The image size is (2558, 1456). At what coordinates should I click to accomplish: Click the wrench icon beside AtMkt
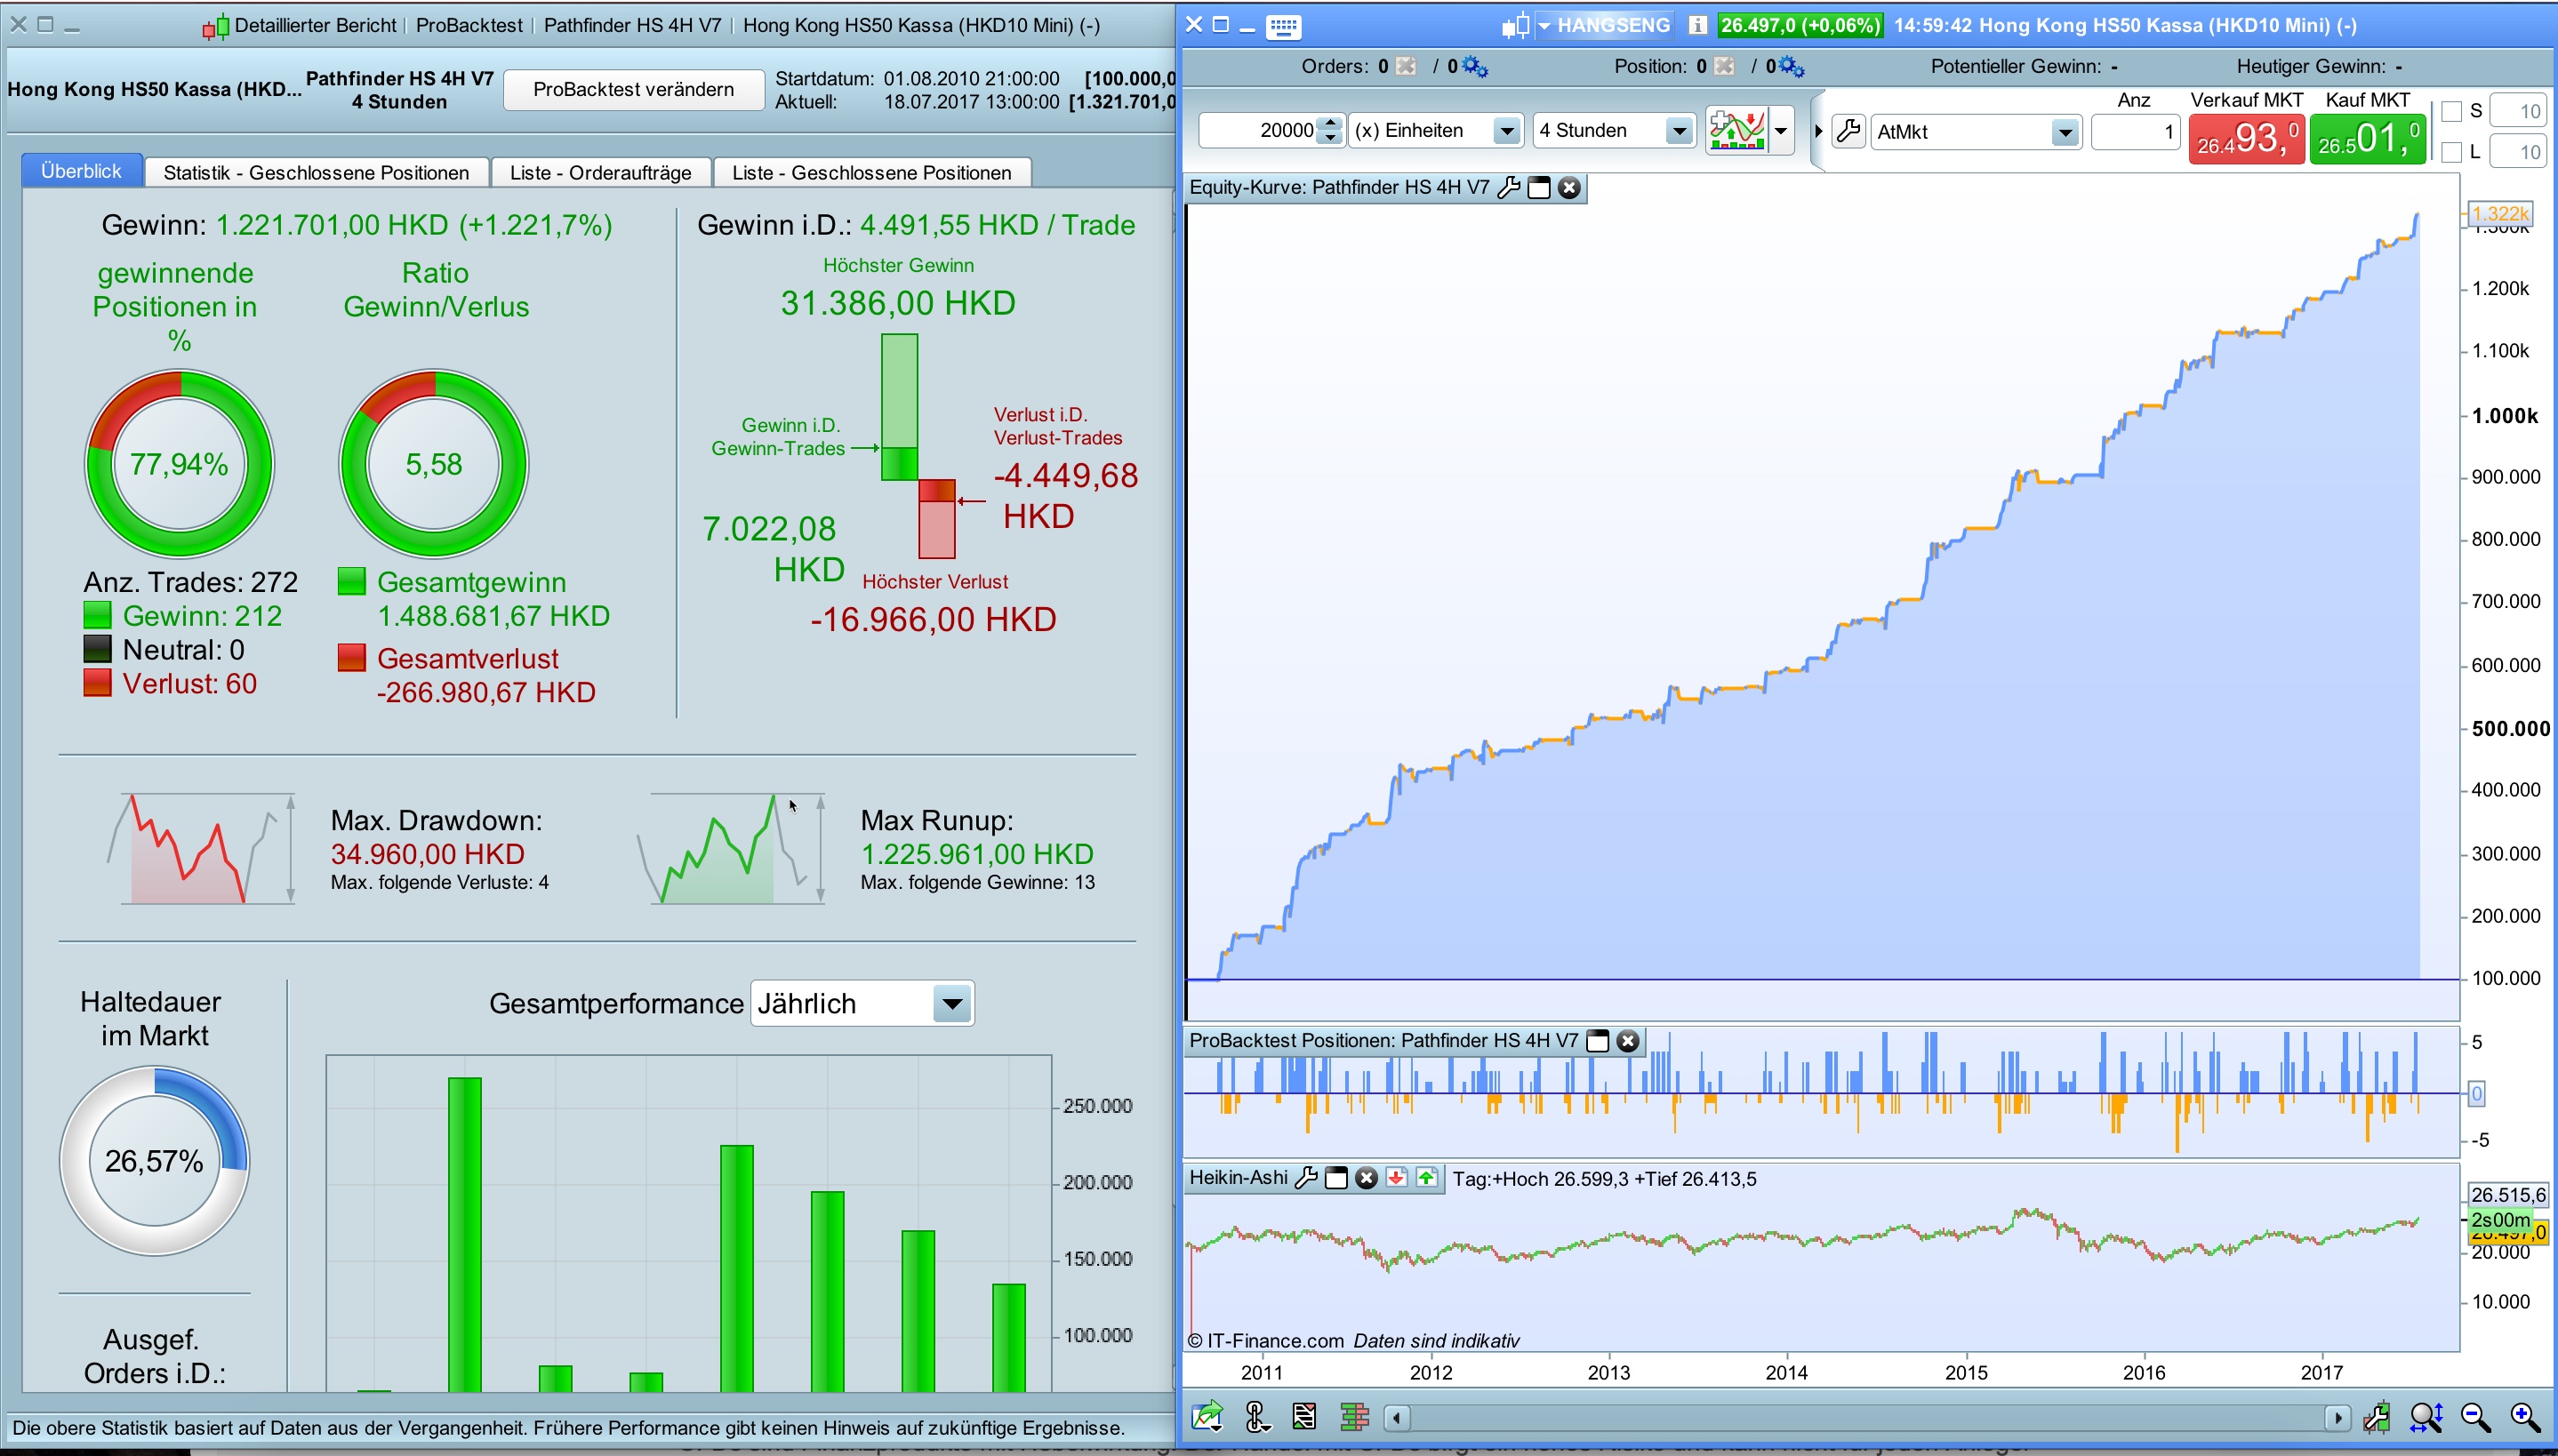[1849, 131]
